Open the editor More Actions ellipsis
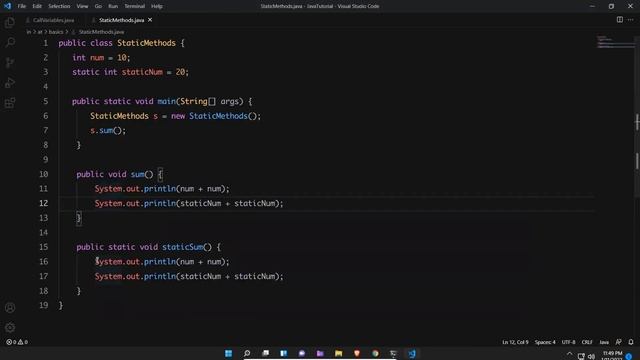 631,20
